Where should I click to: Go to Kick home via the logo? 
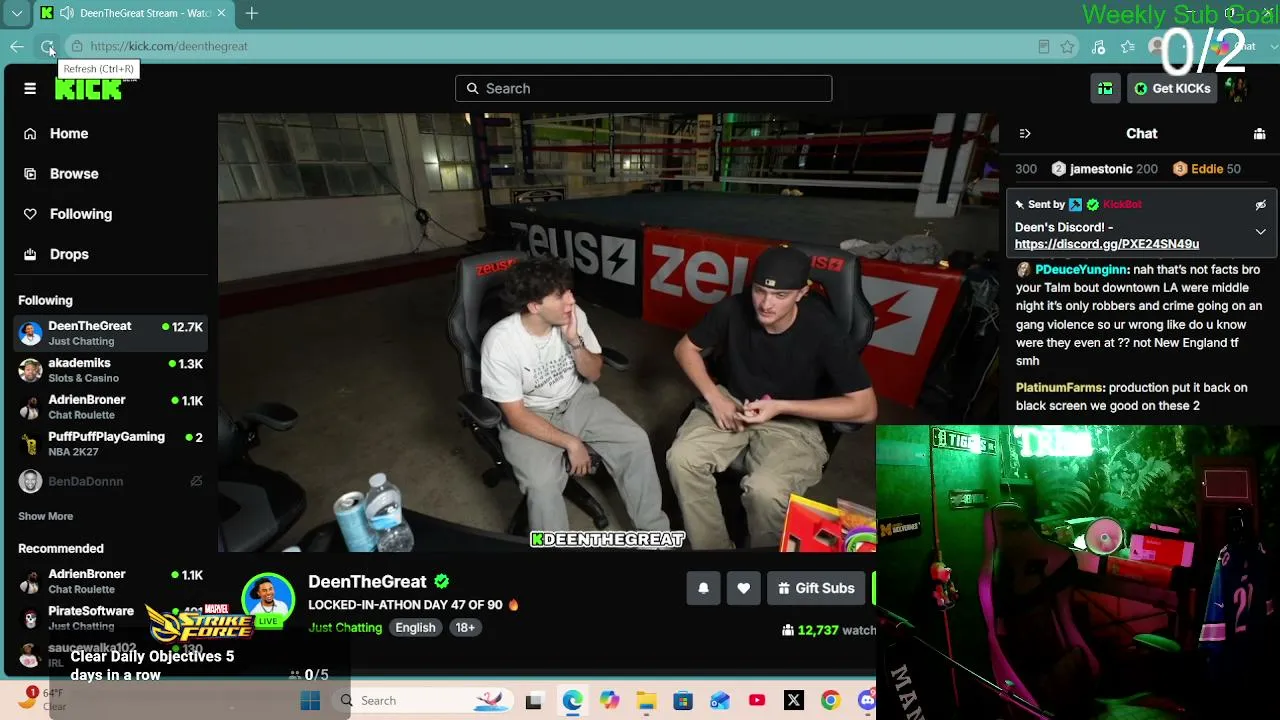pyautogui.click(x=88, y=89)
